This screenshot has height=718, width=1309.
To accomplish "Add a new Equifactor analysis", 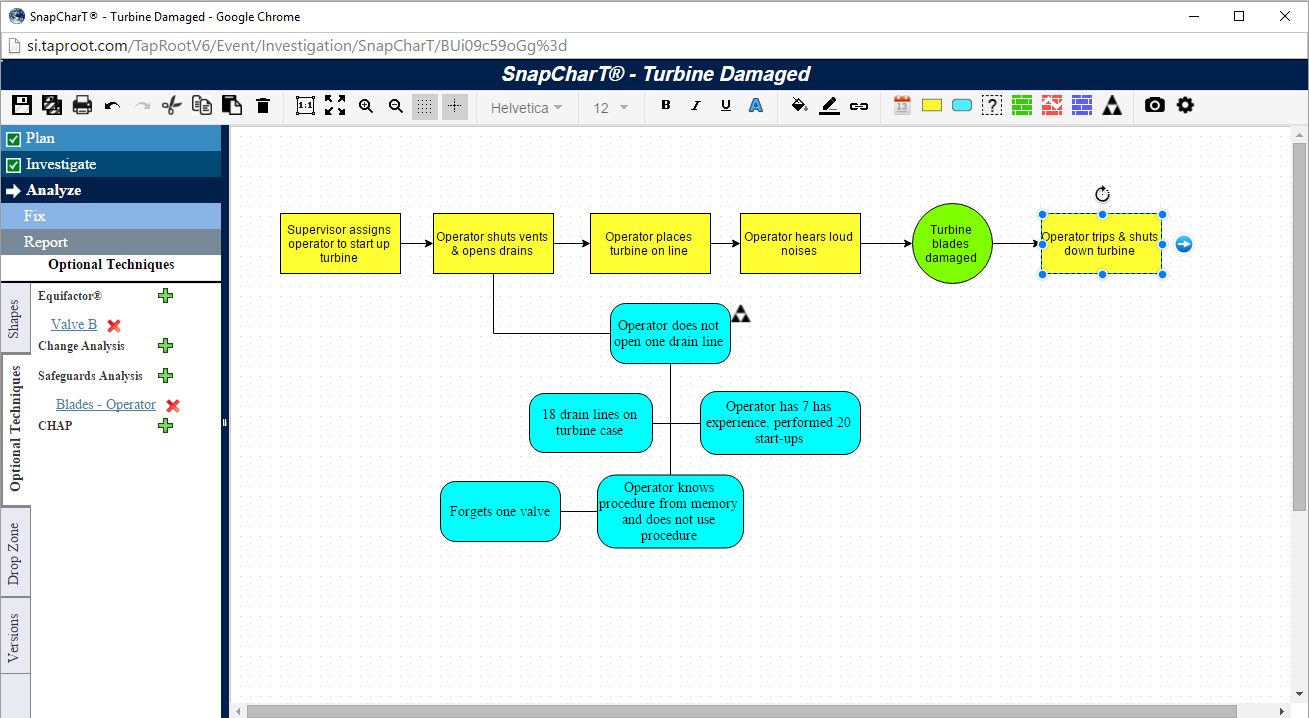I will point(166,296).
